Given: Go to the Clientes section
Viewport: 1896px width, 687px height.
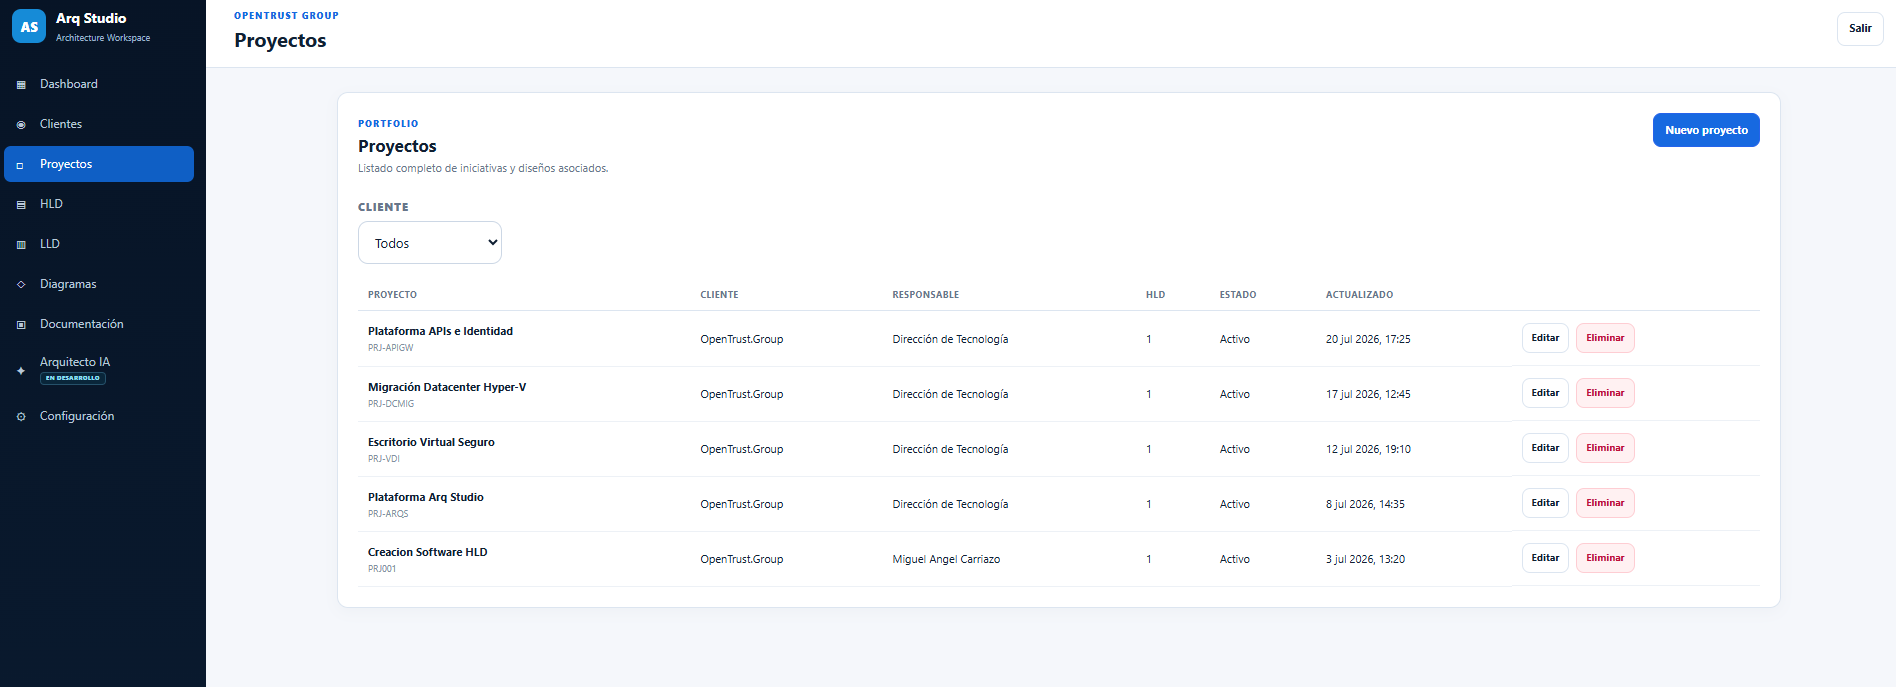Looking at the screenshot, I should [99, 124].
